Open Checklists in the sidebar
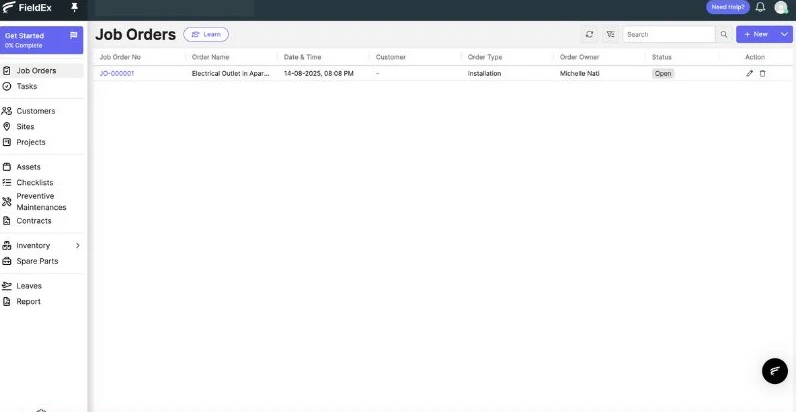The image size is (796, 412). pyautogui.click(x=42, y=183)
